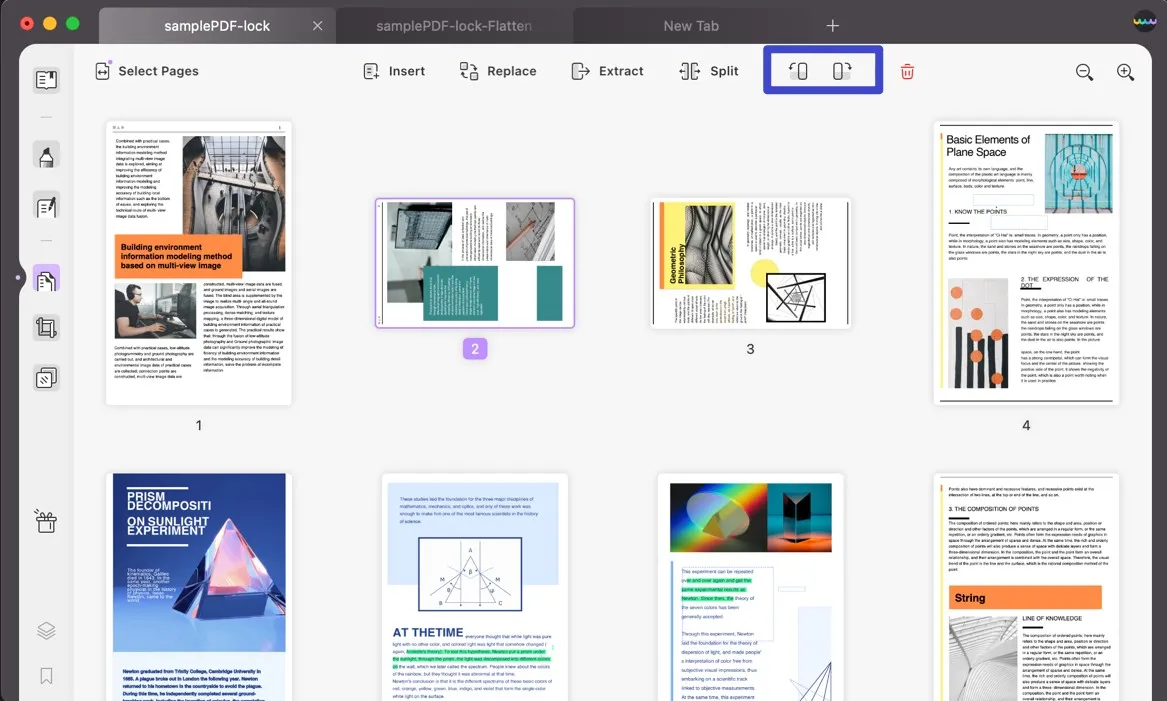Viewport: 1167px width, 701px height.
Task: Rotate selected page clockwise
Action: pyautogui.click(x=842, y=71)
